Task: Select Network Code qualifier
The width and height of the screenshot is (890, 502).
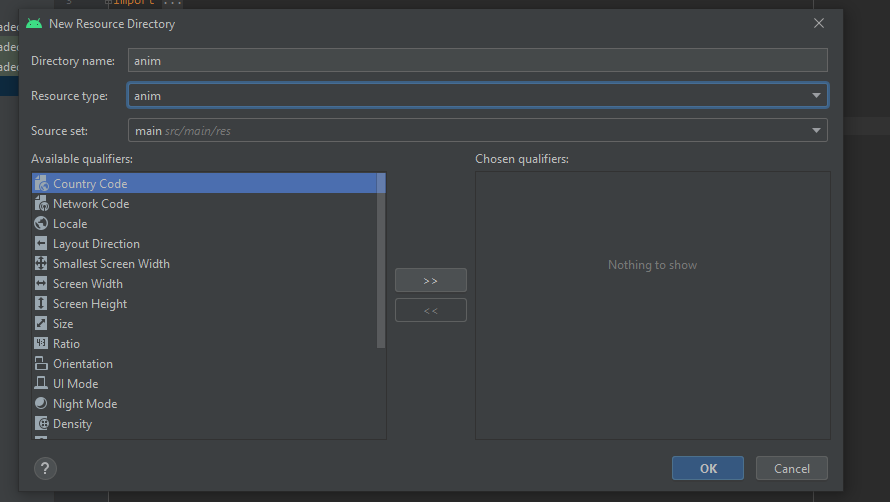Action: coord(204,203)
